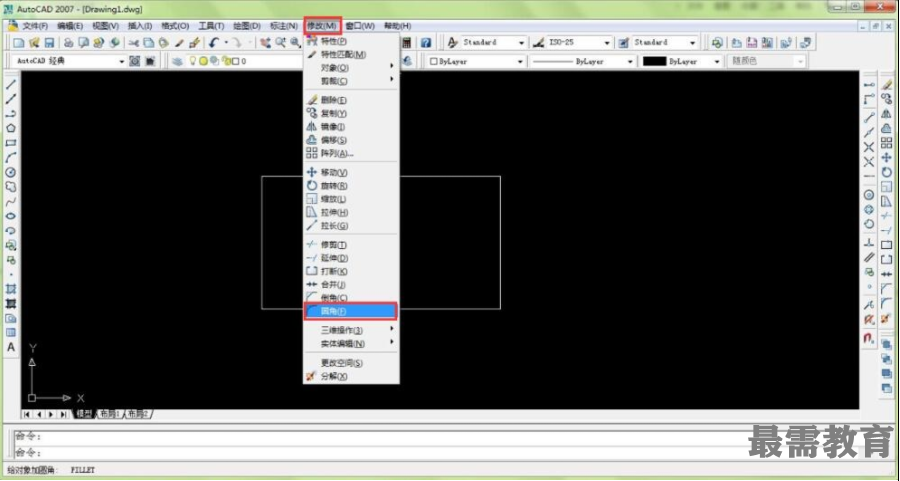Open the AutoCAD 经典 workspace dropdown
The width and height of the screenshot is (900, 481).
pos(122,61)
